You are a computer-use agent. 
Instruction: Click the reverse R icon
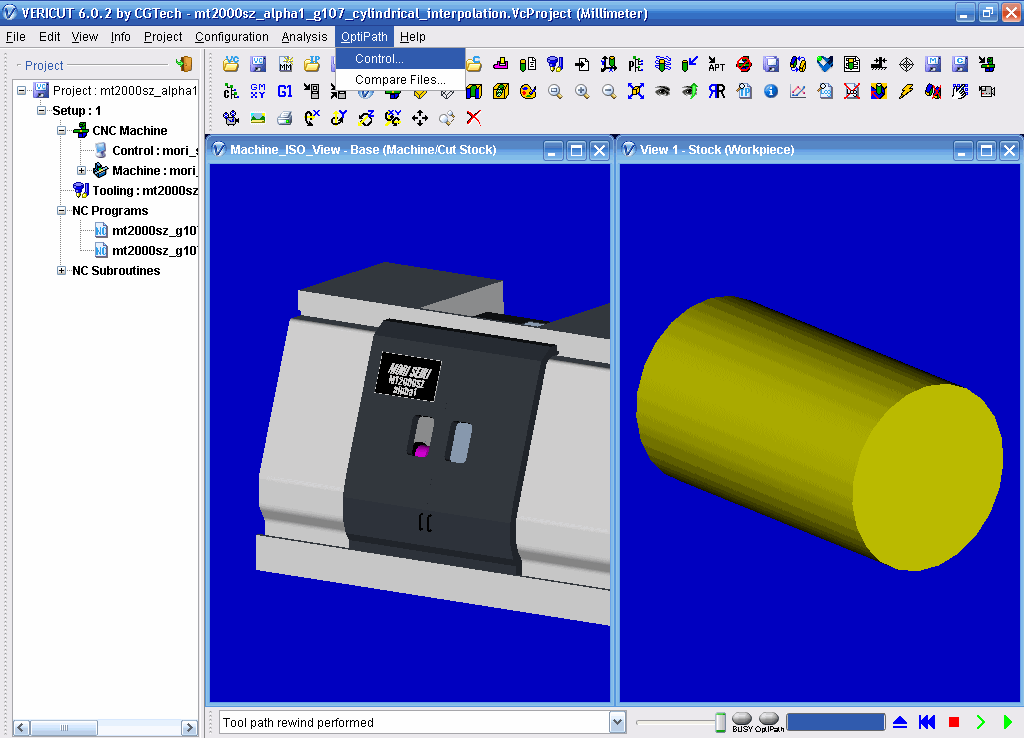tap(717, 91)
